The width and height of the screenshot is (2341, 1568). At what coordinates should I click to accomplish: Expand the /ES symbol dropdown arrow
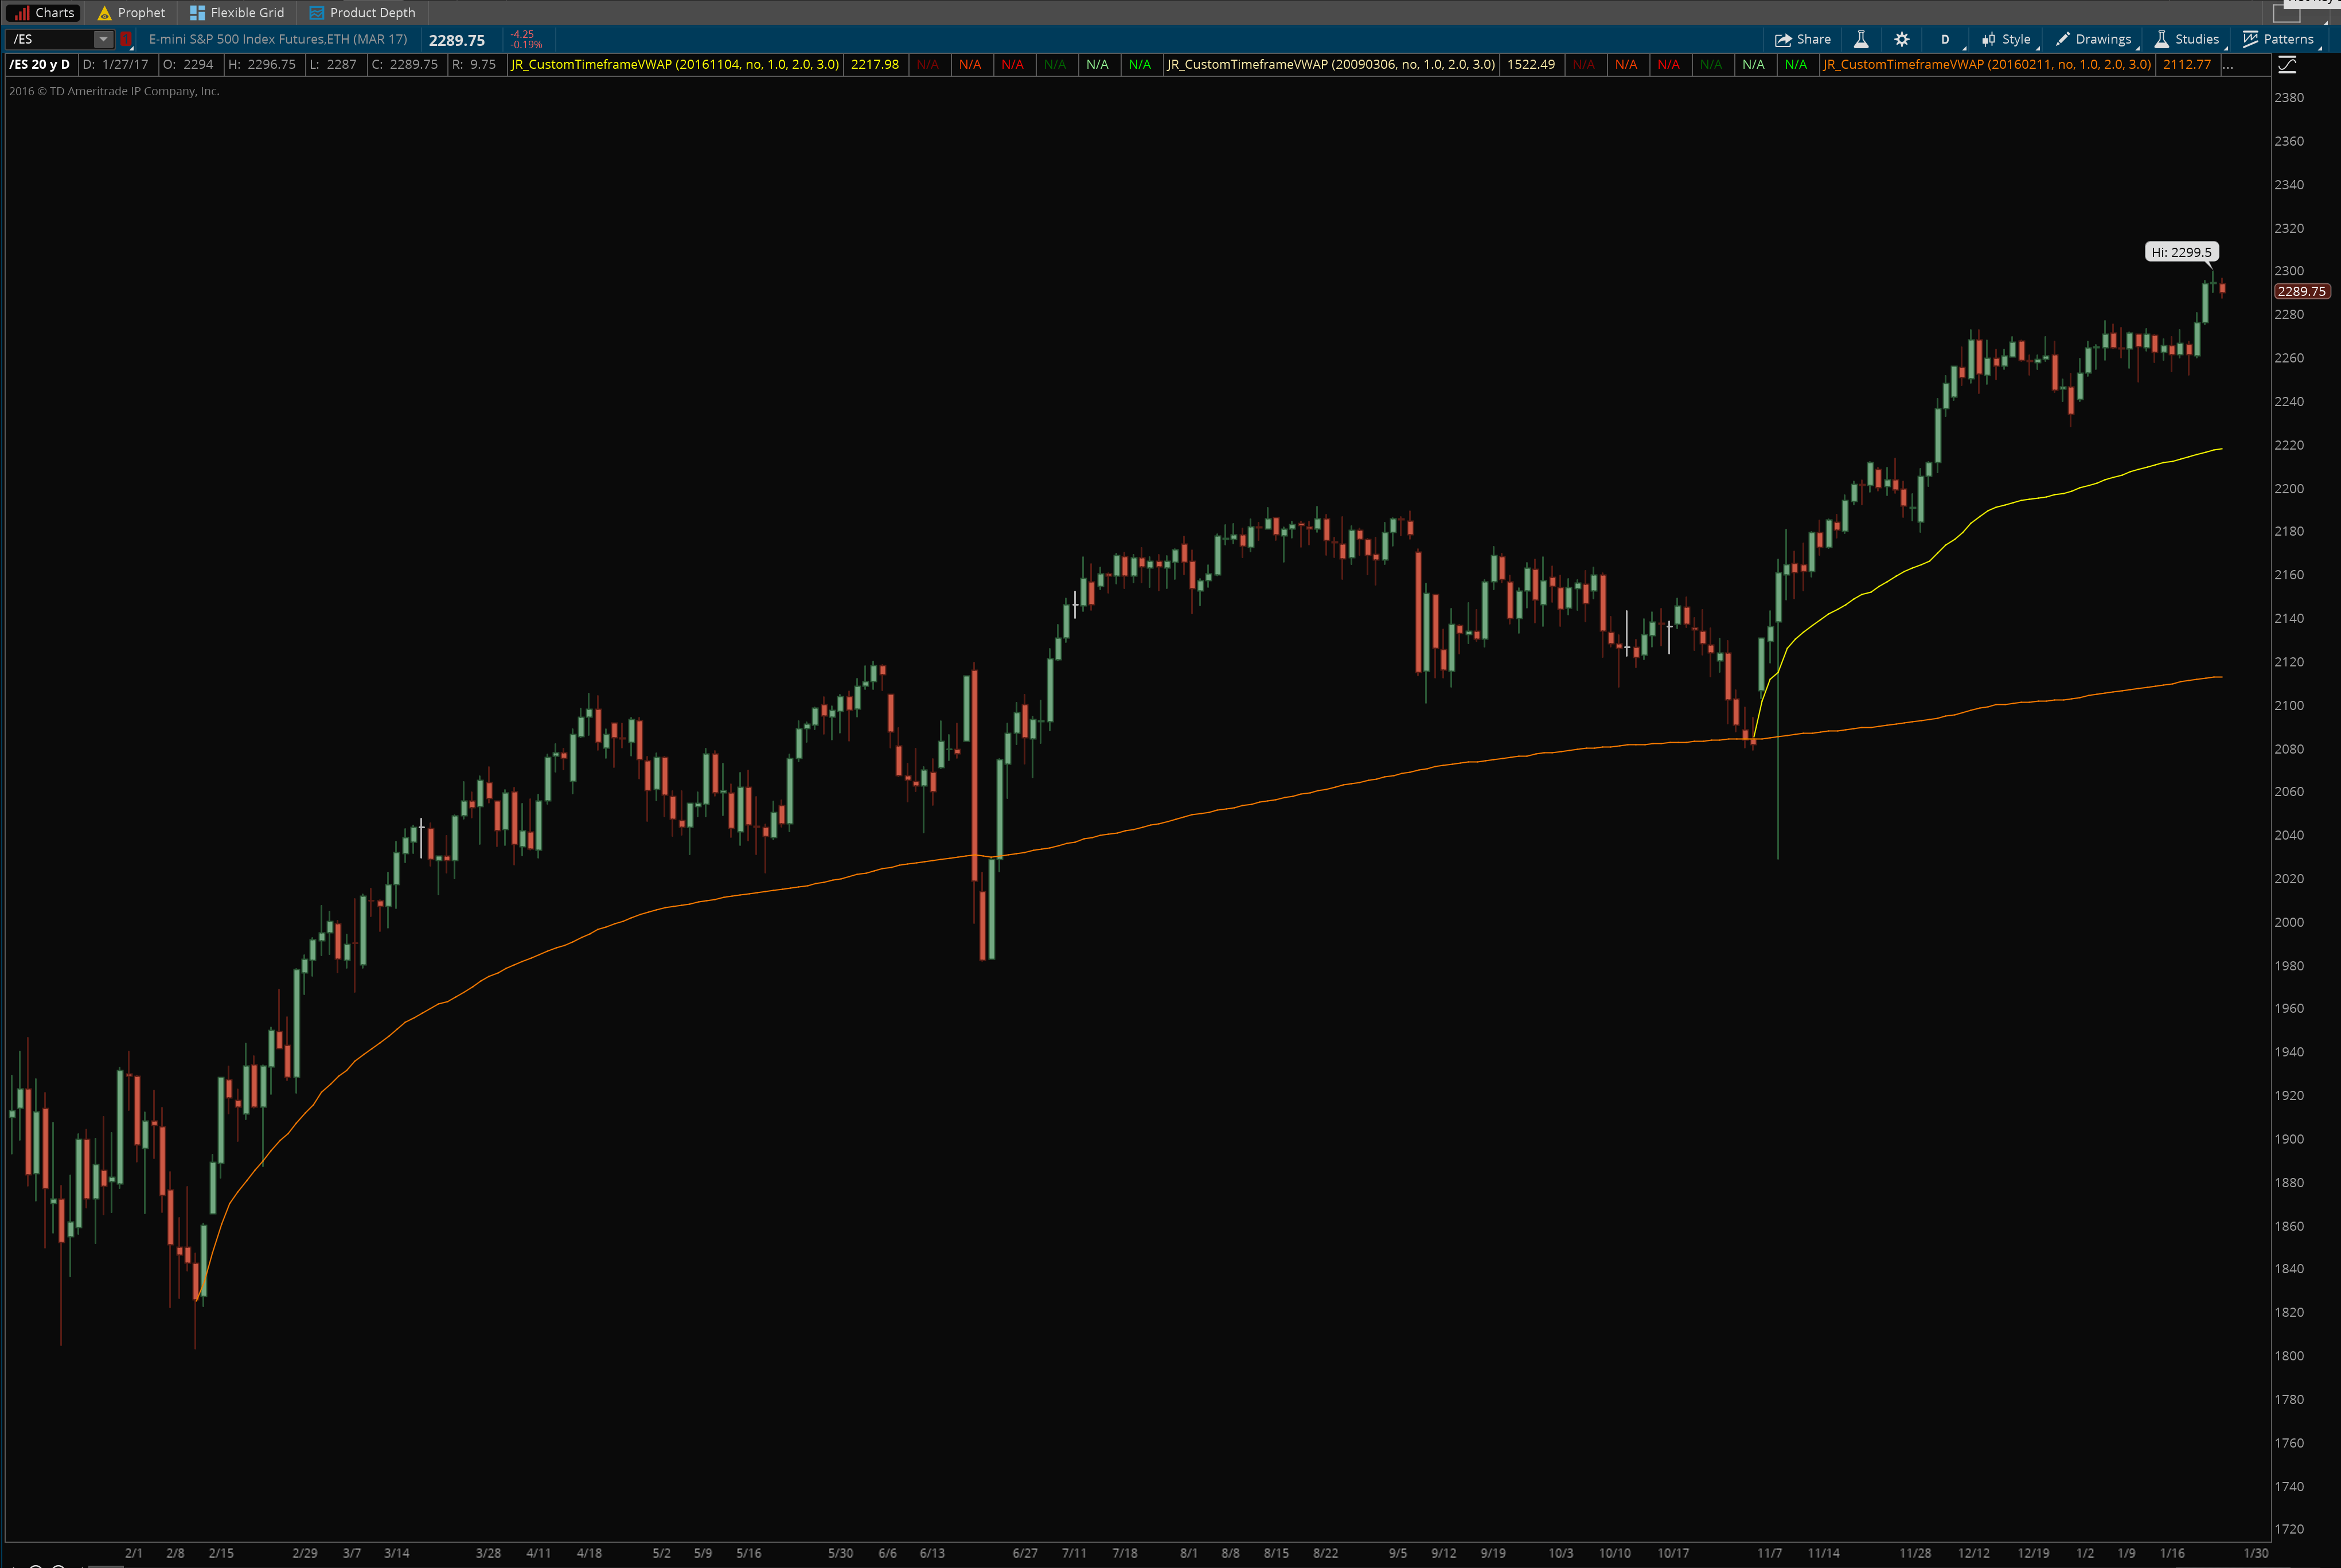103,39
